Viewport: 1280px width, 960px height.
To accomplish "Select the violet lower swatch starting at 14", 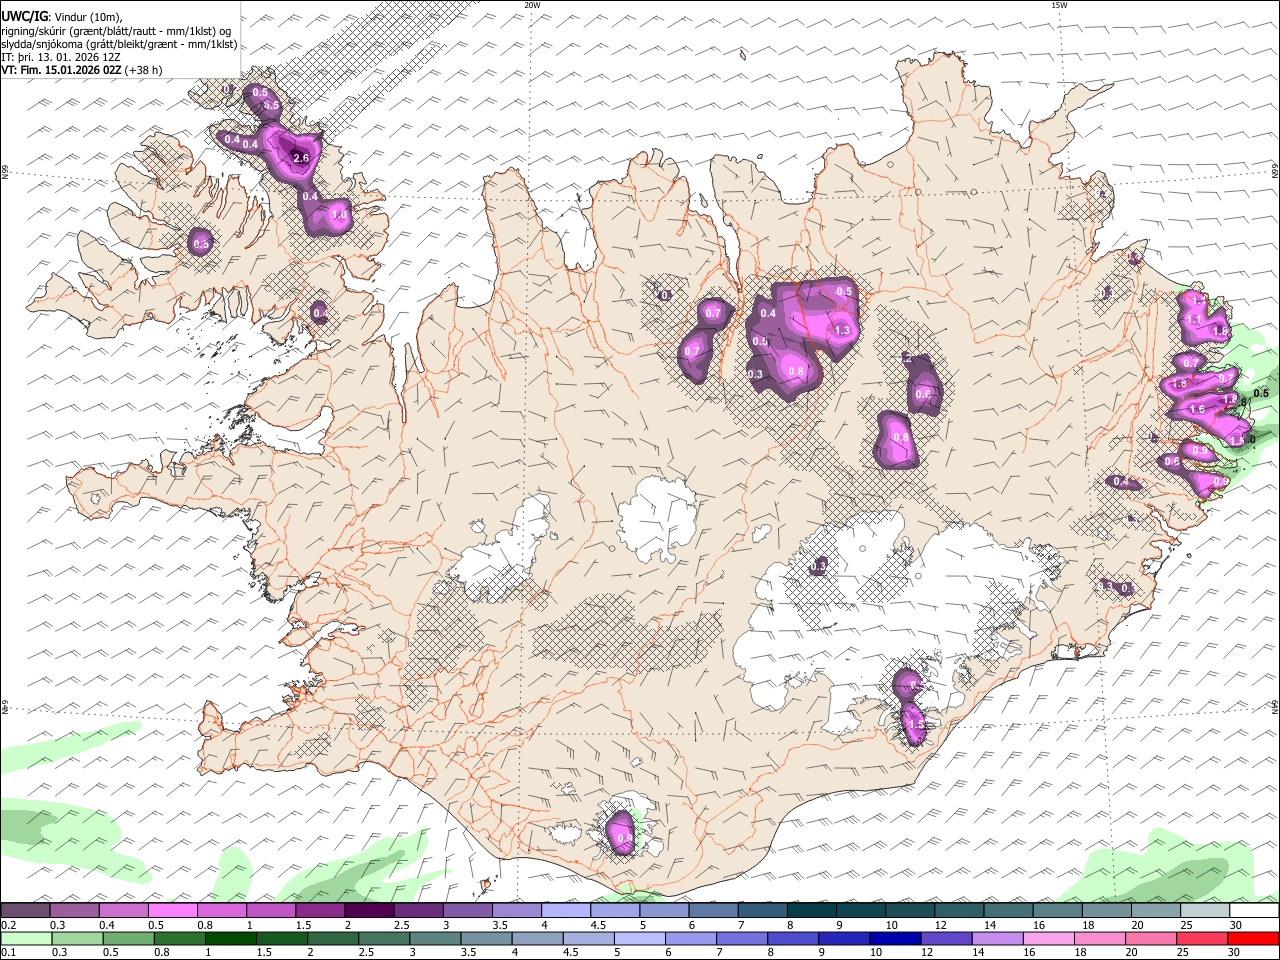I will [997, 939].
